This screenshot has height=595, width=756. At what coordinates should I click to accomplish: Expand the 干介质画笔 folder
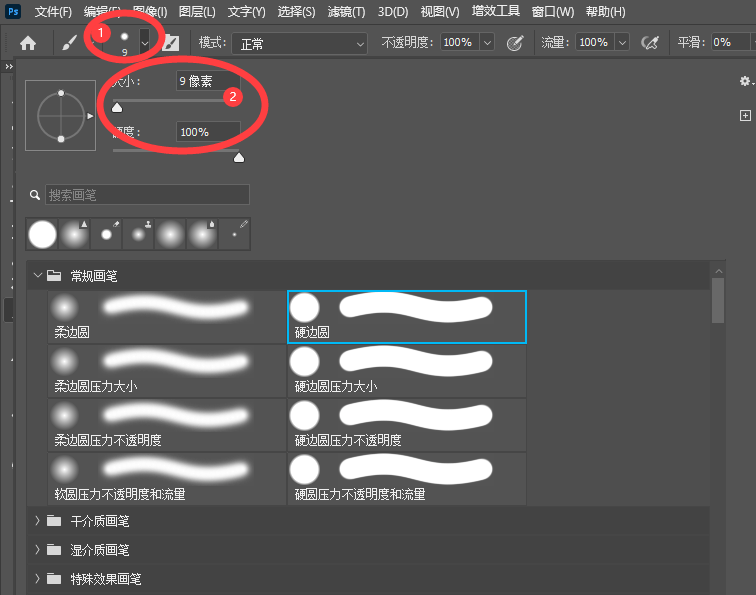[x=38, y=521]
